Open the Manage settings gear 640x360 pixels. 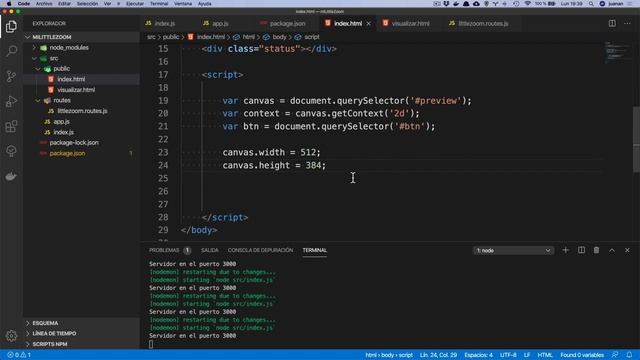[x=11, y=336]
